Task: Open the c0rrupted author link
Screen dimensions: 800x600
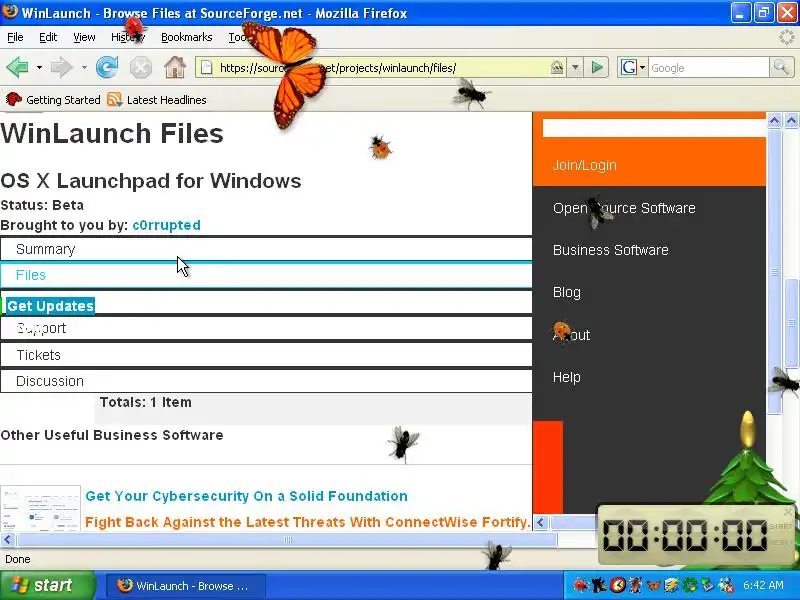Action: [166, 225]
